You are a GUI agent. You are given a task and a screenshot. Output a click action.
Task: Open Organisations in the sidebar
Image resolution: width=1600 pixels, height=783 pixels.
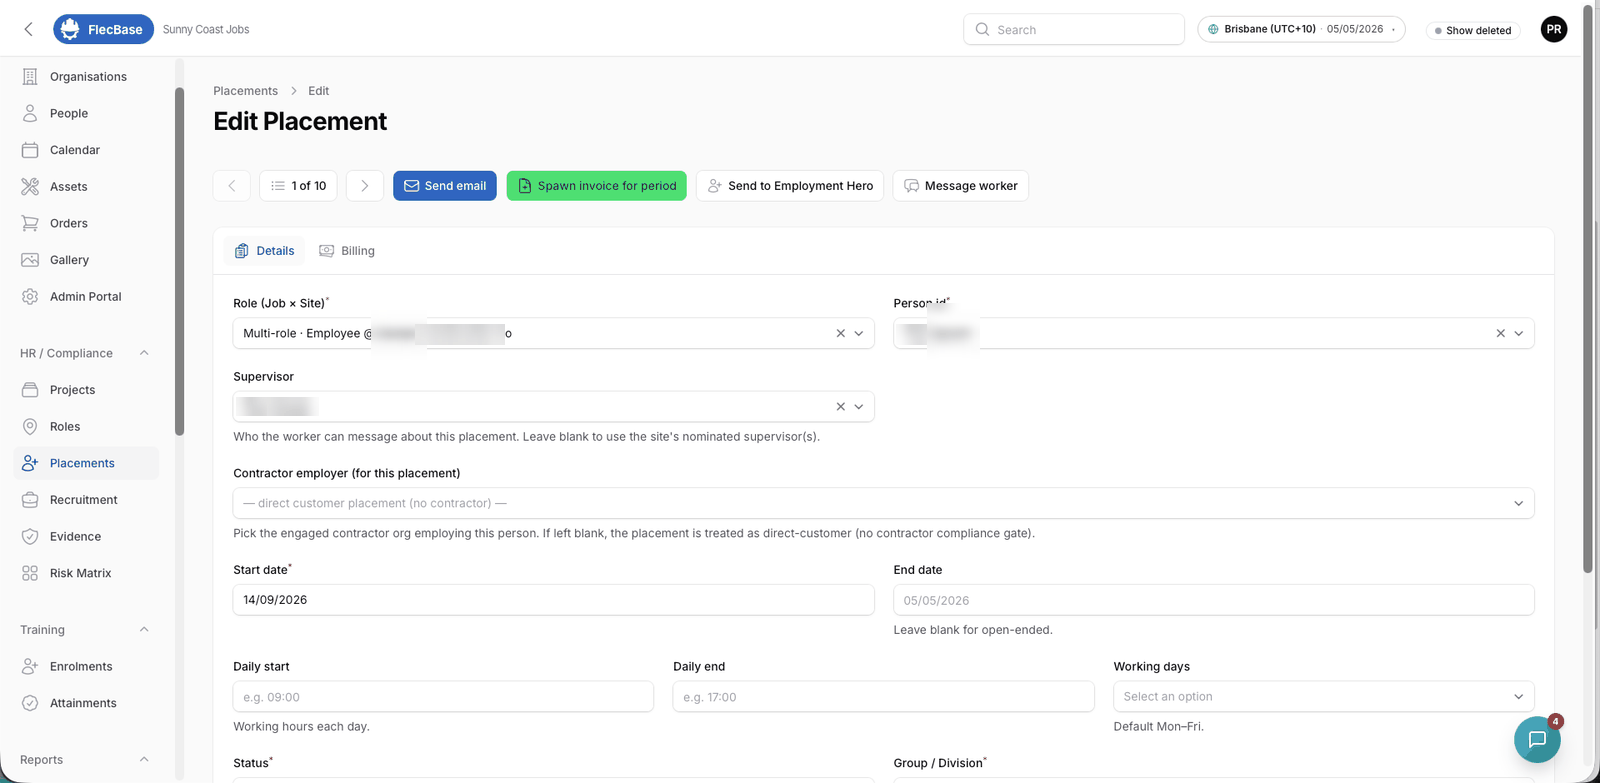point(87,77)
